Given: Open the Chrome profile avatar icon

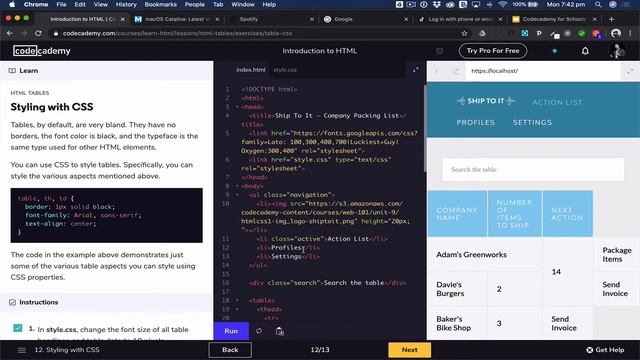Looking at the screenshot, I should coord(616,33).
